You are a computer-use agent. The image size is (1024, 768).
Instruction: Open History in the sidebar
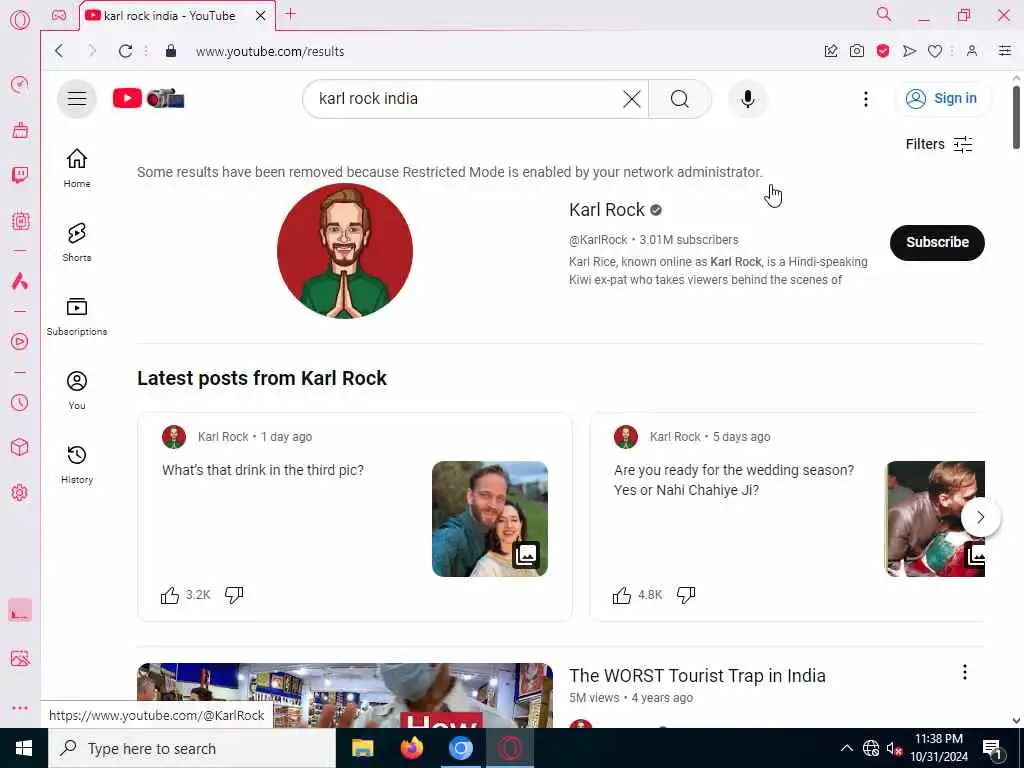click(77, 464)
